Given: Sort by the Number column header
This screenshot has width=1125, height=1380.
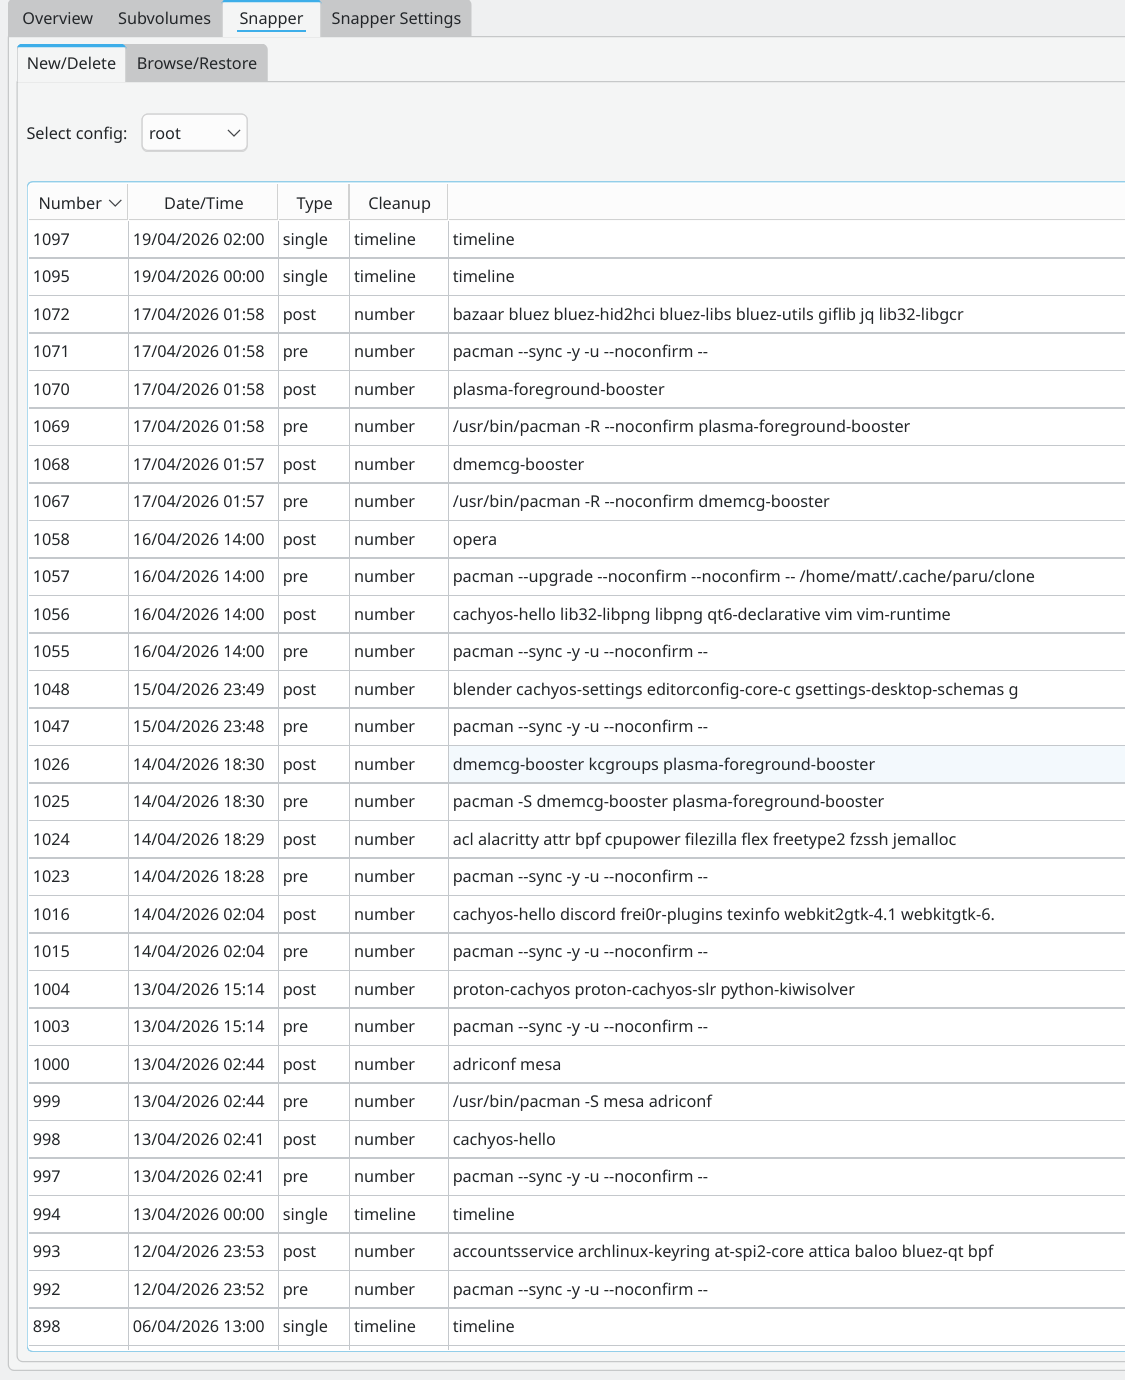Looking at the screenshot, I should (79, 203).
